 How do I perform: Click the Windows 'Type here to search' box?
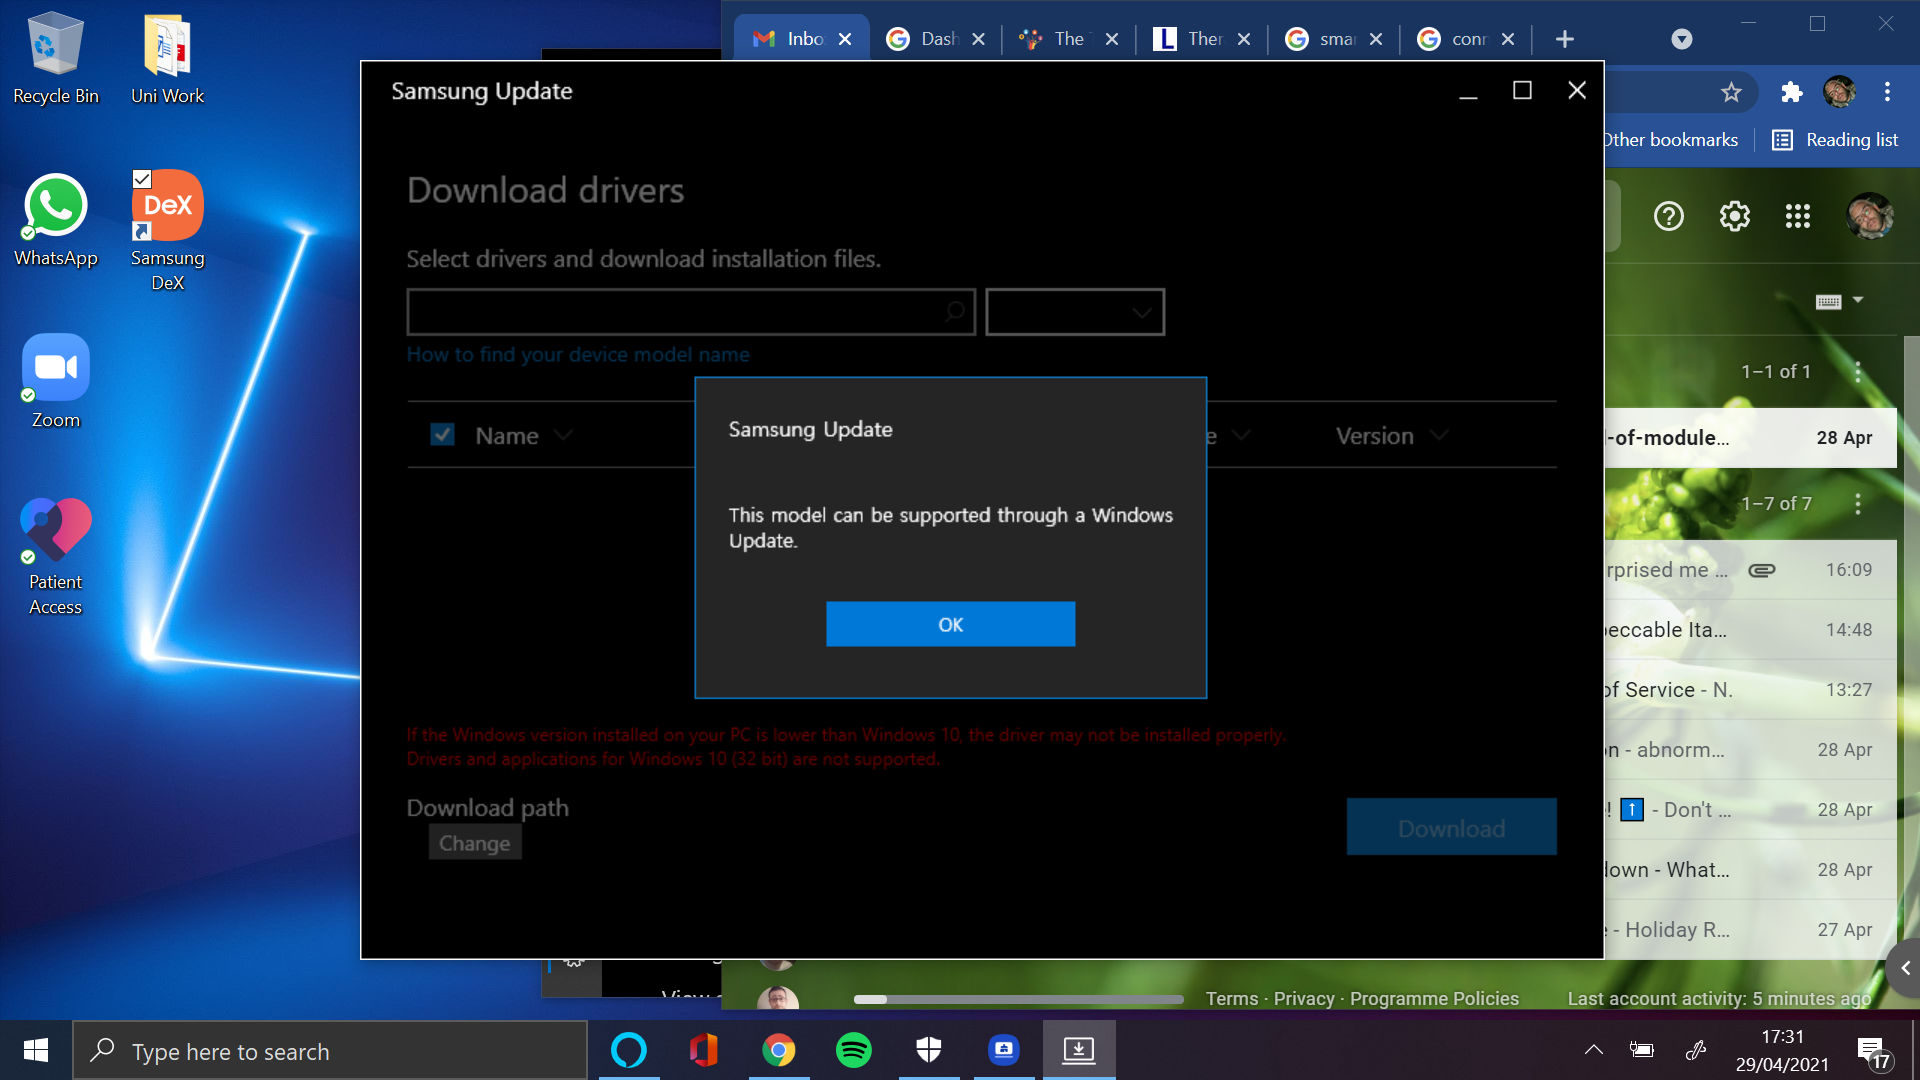pos(330,1050)
